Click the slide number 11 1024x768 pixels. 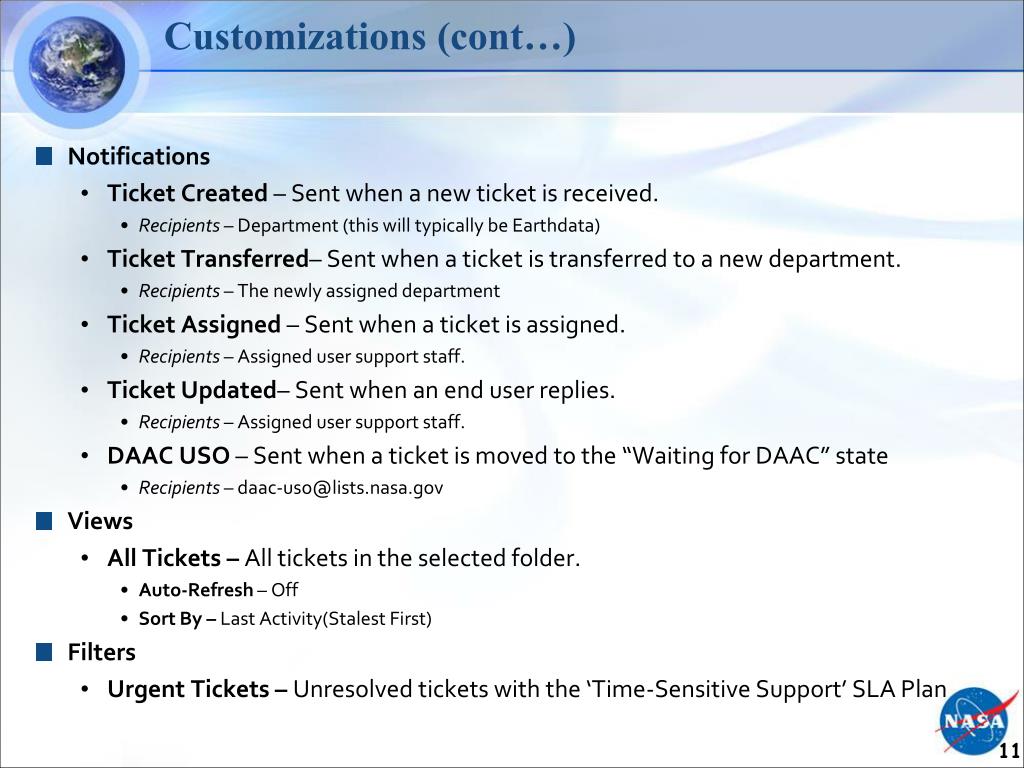[1010, 750]
